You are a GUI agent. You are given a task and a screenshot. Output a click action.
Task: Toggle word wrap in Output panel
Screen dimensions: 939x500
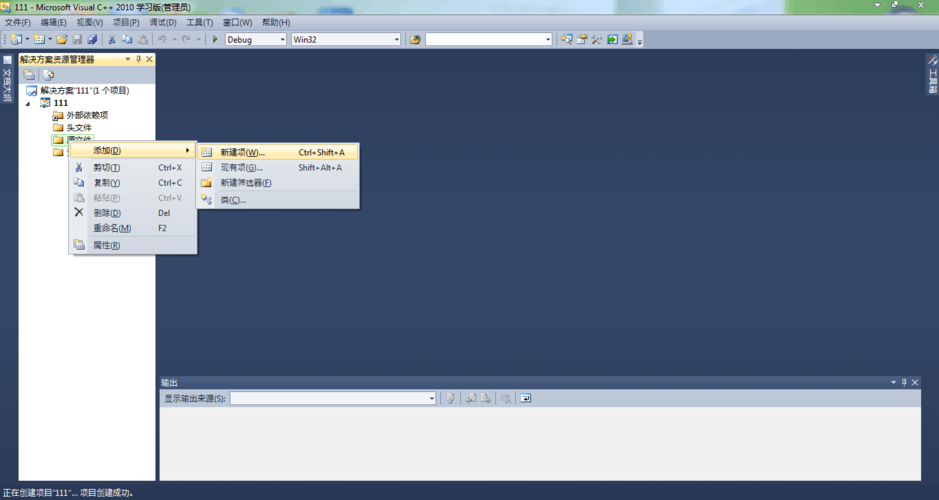pos(525,398)
